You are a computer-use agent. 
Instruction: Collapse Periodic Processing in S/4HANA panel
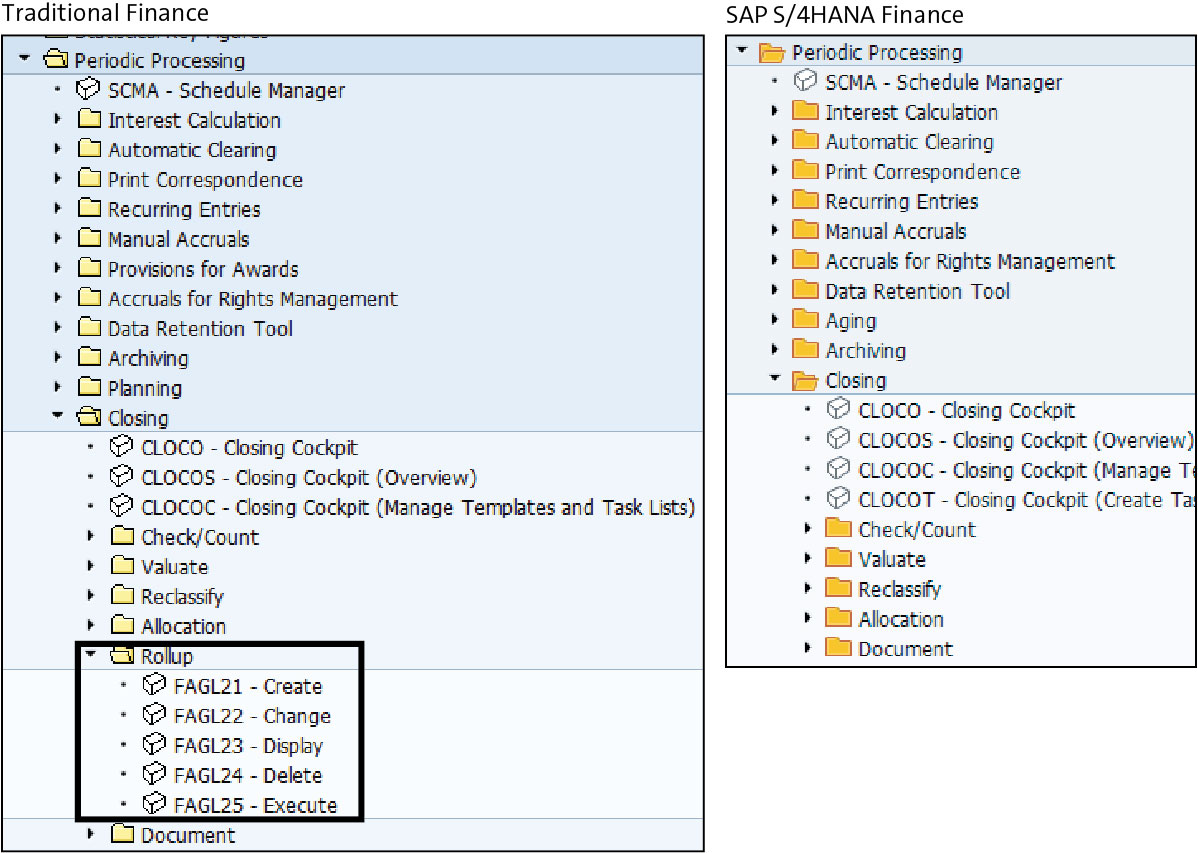click(741, 50)
